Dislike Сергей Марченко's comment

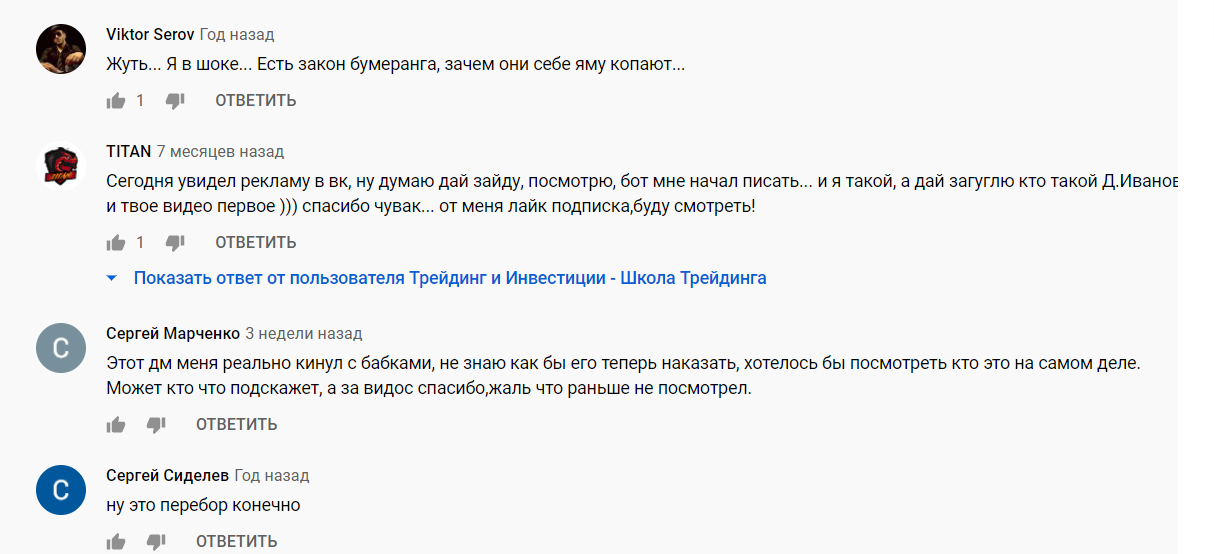[156, 424]
